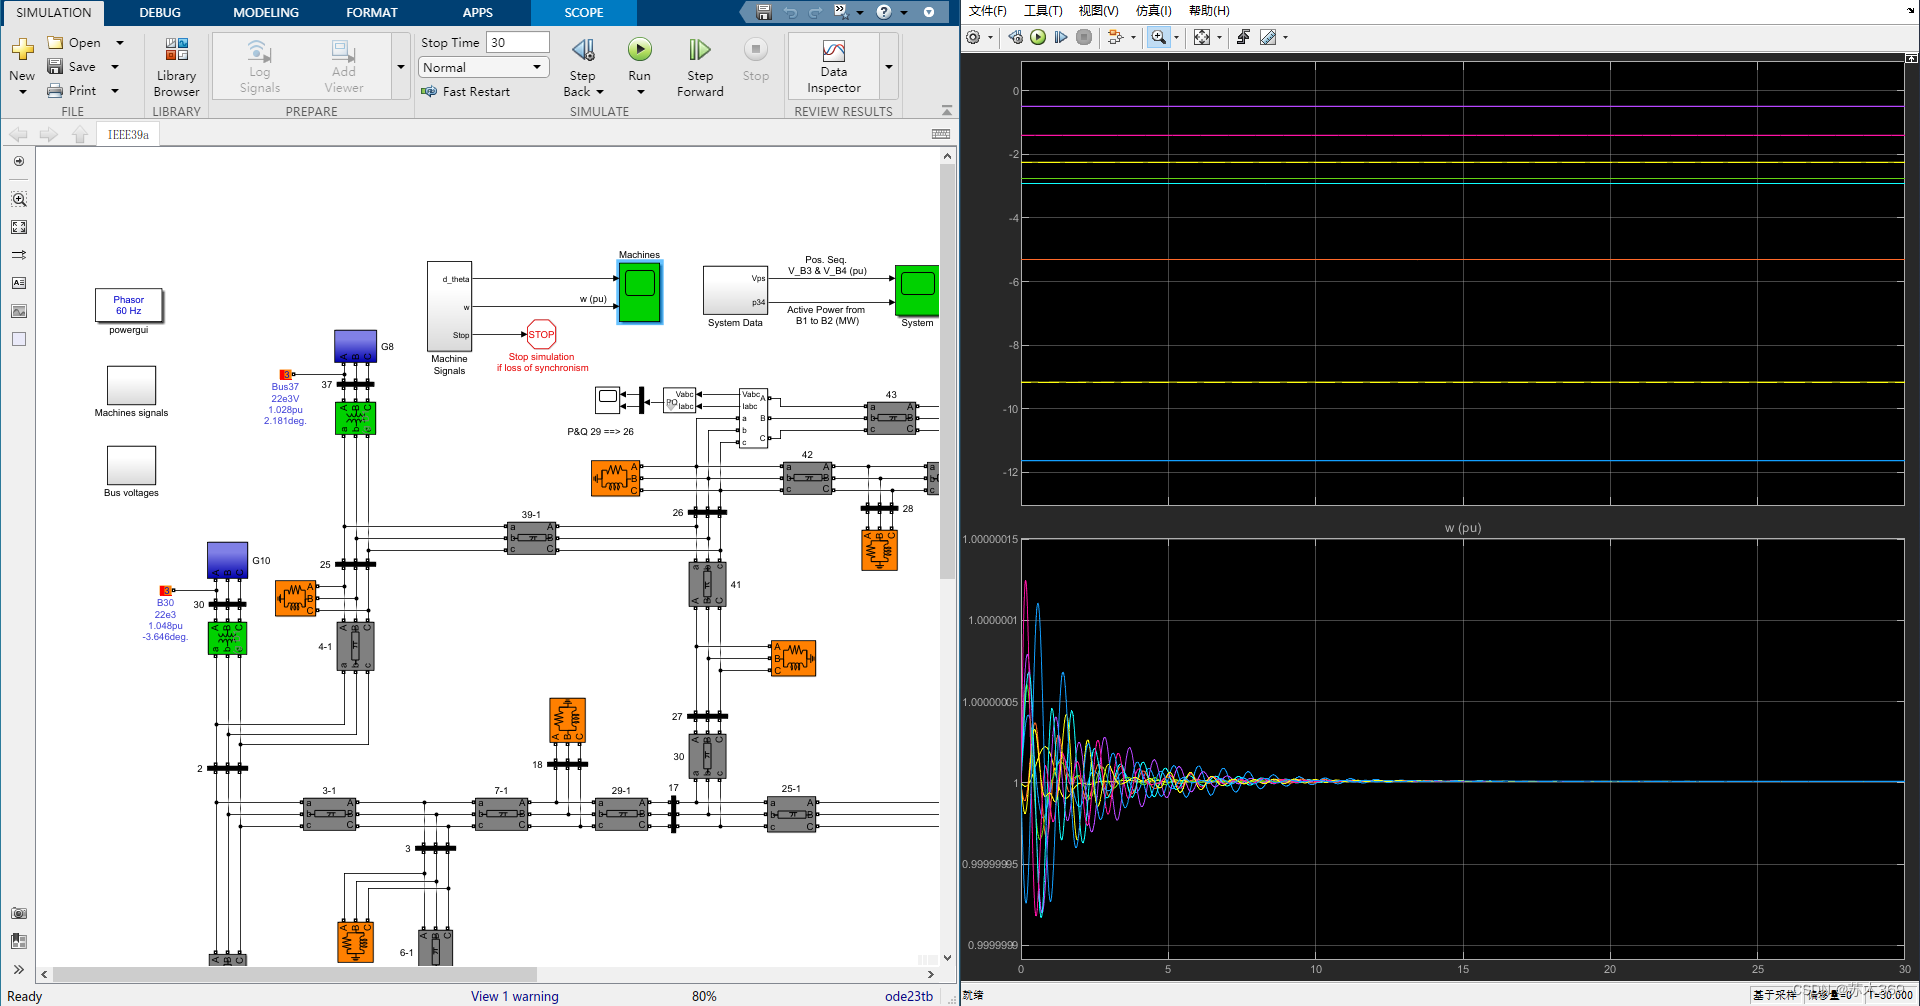Open the scope gear settings dropdown arrow
The image size is (1920, 1006).
coord(989,37)
